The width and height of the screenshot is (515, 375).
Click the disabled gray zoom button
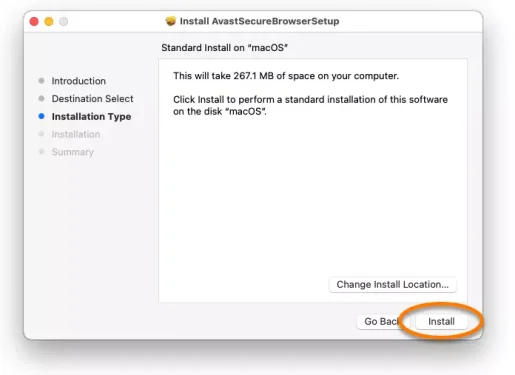tap(64, 21)
